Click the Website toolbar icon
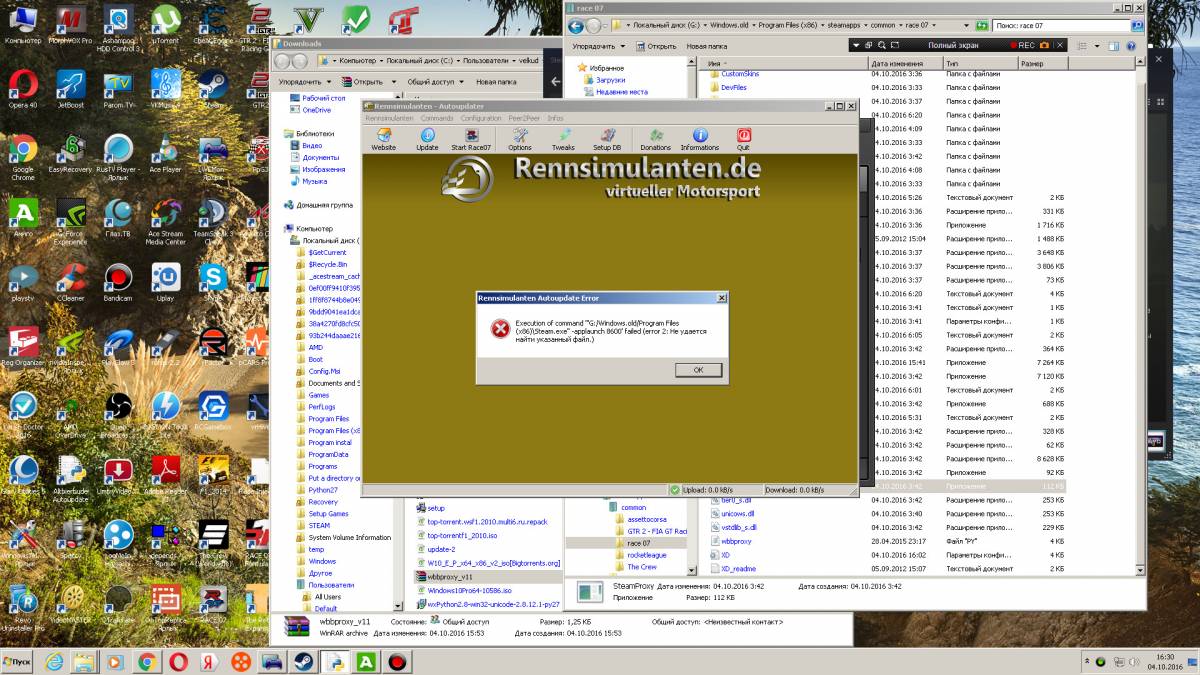The height and width of the screenshot is (675, 1200). click(x=383, y=139)
